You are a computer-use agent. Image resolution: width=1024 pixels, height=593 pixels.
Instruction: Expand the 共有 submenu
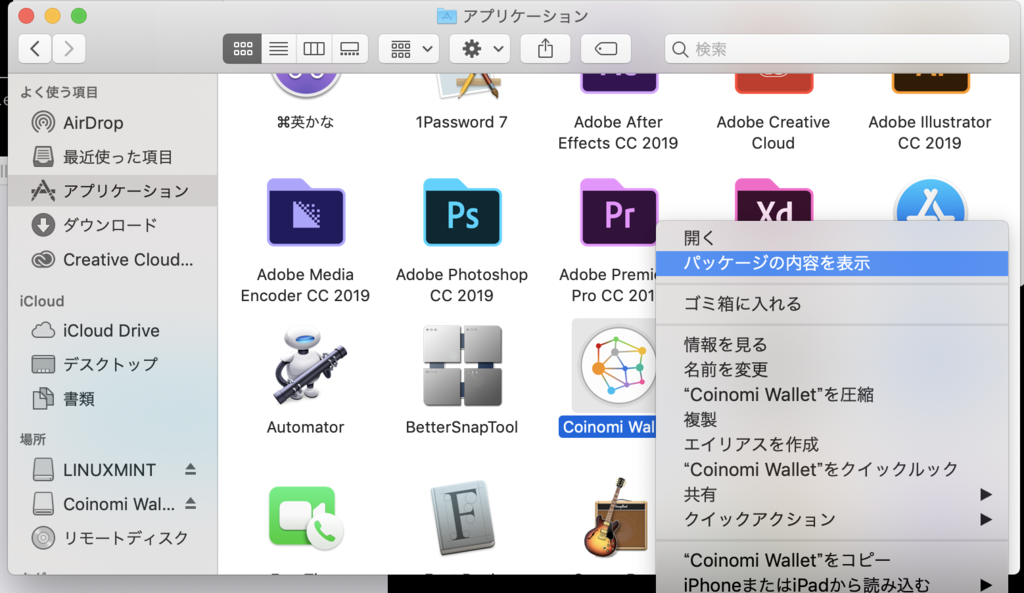832,494
